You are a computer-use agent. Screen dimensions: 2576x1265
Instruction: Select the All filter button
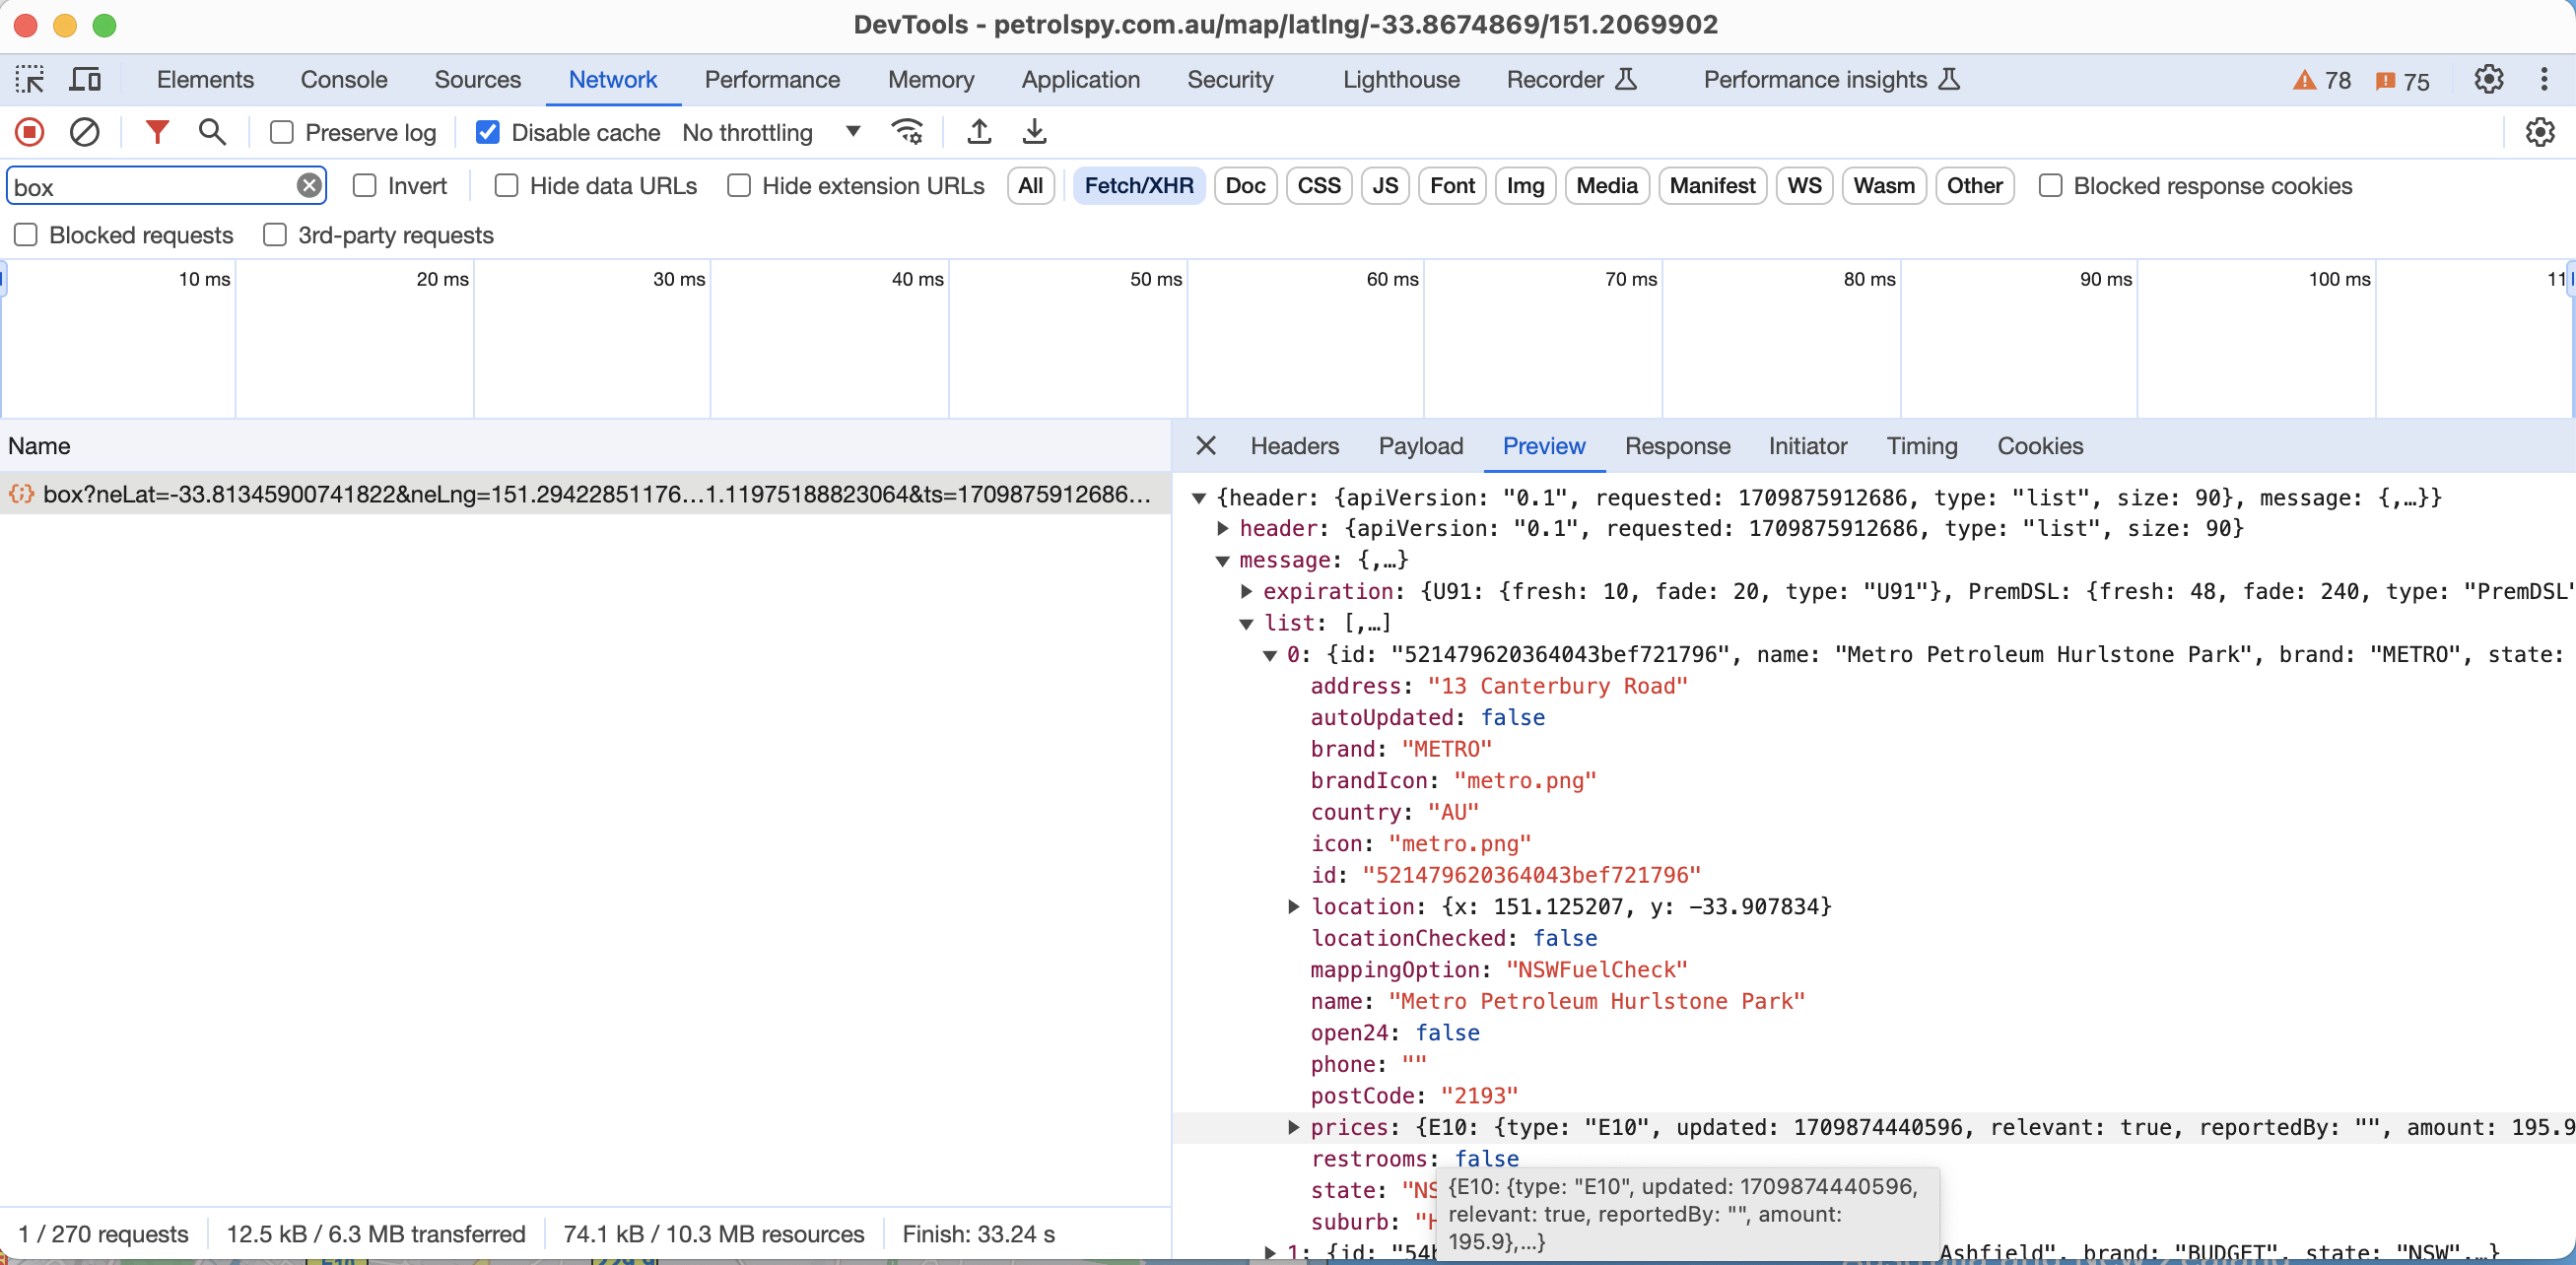pos(1030,186)
